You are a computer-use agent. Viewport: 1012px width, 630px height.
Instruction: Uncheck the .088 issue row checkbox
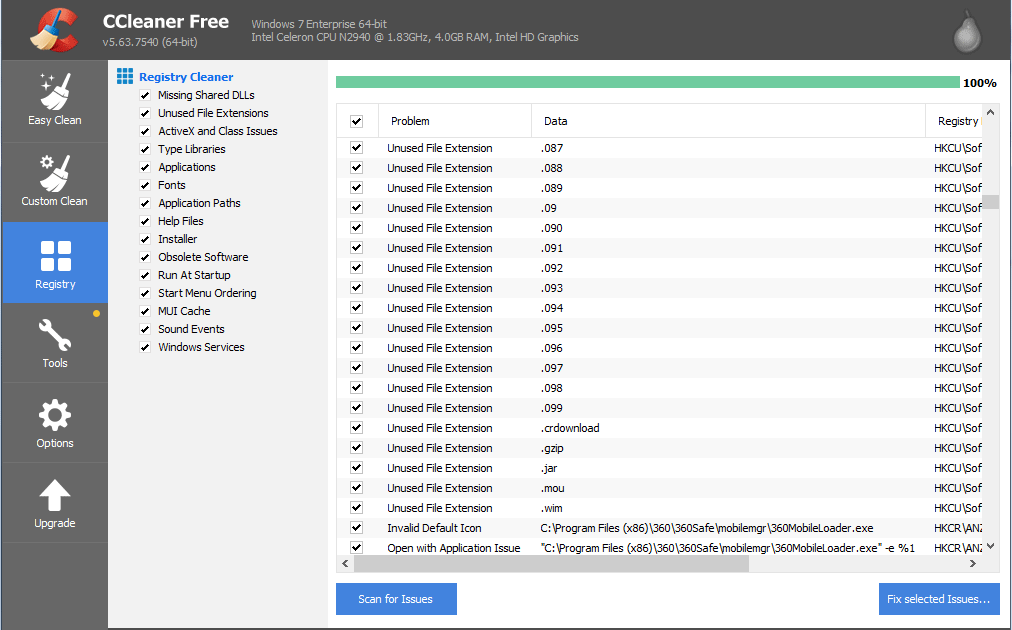pos(356,167)
